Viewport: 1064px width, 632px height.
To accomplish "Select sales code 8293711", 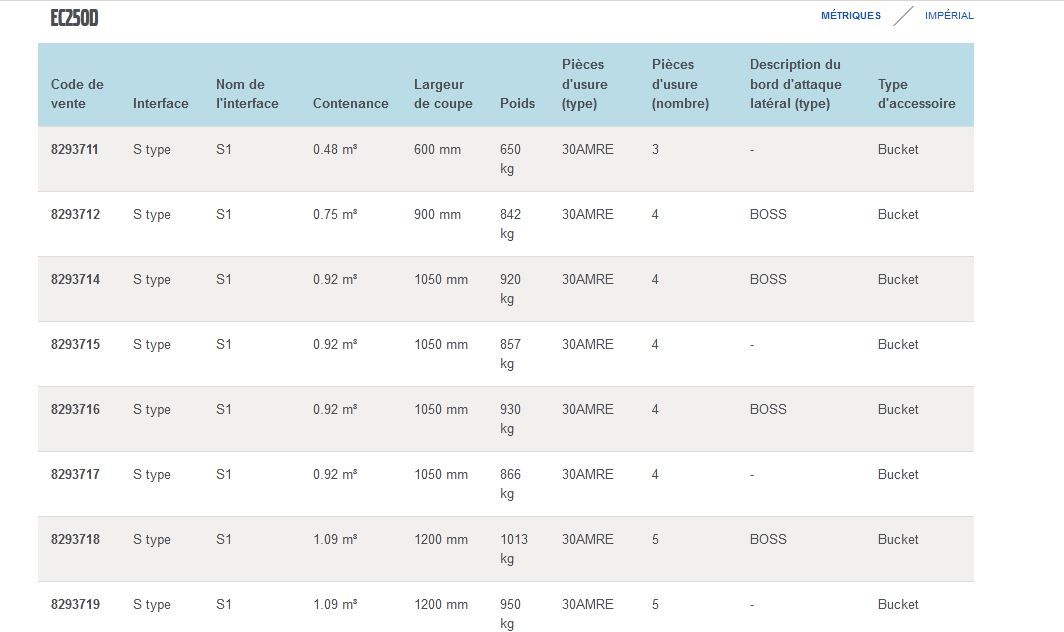I will coord(75,150).
